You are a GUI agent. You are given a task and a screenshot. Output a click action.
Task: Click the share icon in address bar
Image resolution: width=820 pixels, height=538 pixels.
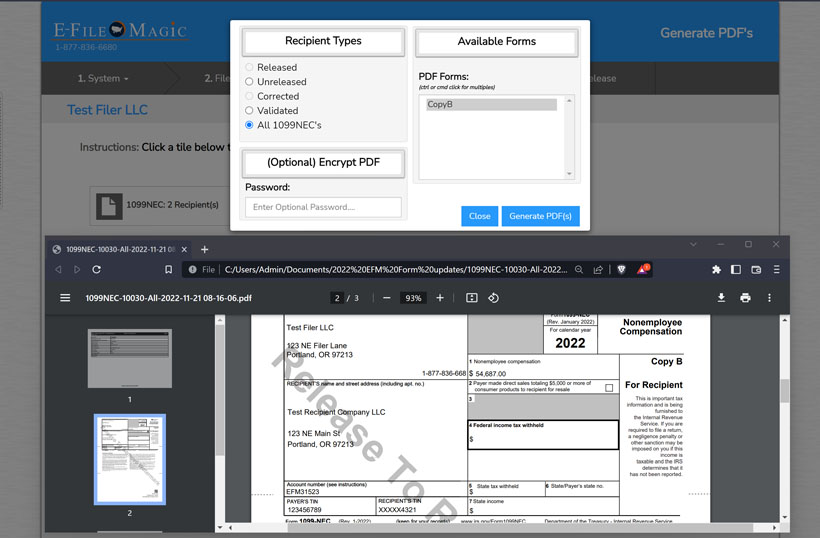pyautogui.click(x=598, y=269)
